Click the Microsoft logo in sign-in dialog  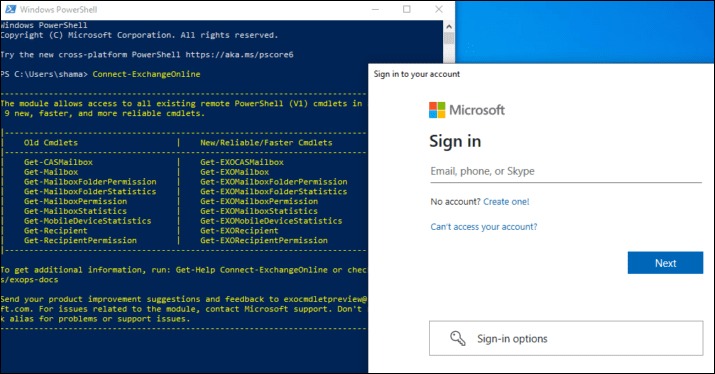(467, 110)
